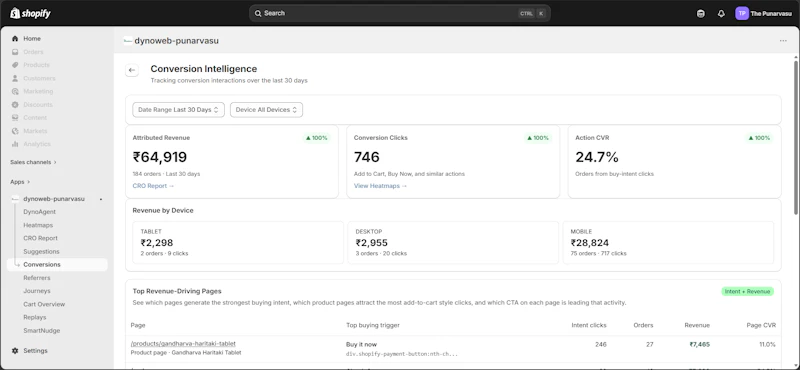Open Heatmaps in the sidebar
Screen dimensions: 800x370
[x=38, y=225]
